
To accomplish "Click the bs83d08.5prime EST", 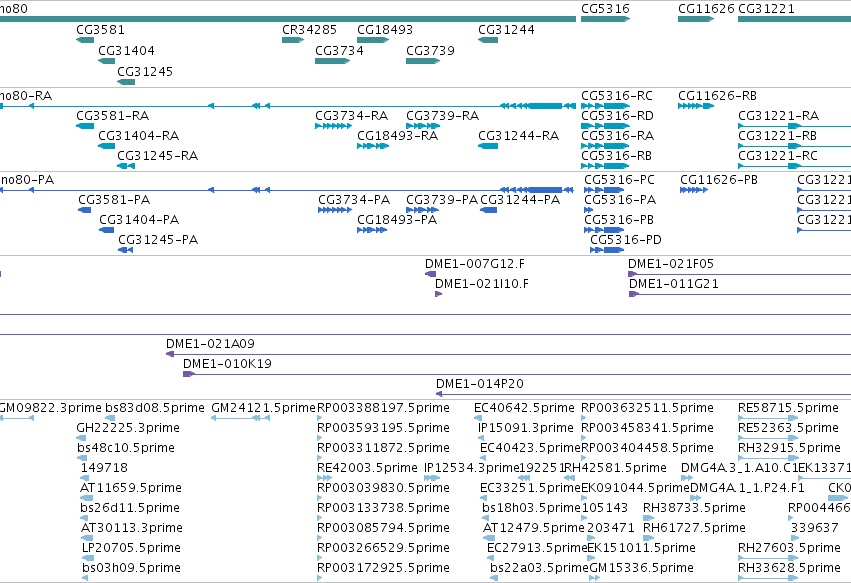I will pos(110,418).
